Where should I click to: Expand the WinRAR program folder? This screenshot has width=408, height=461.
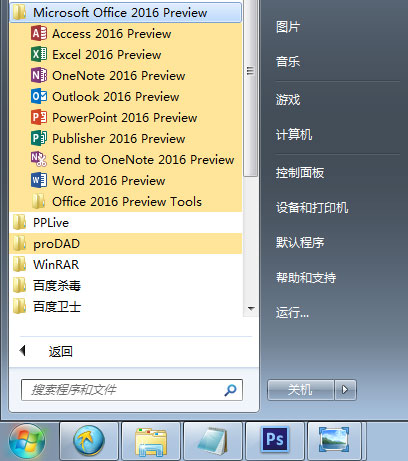126,264
